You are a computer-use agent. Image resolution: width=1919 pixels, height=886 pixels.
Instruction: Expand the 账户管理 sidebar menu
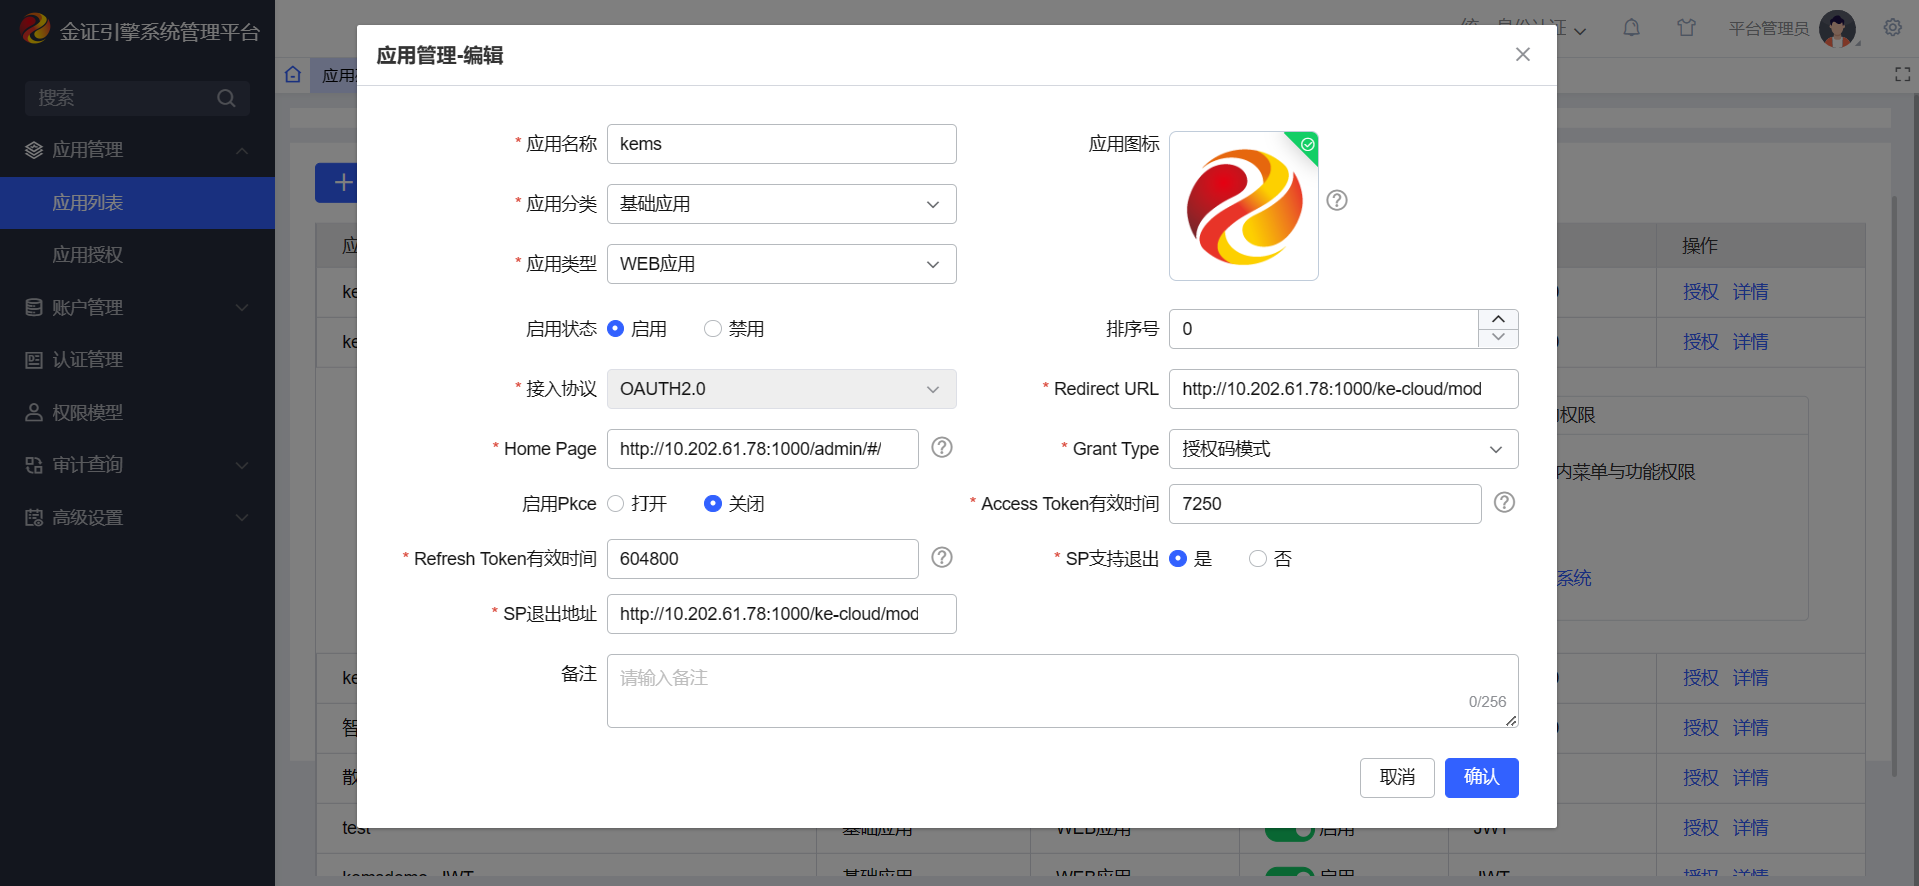click(242, 307)
